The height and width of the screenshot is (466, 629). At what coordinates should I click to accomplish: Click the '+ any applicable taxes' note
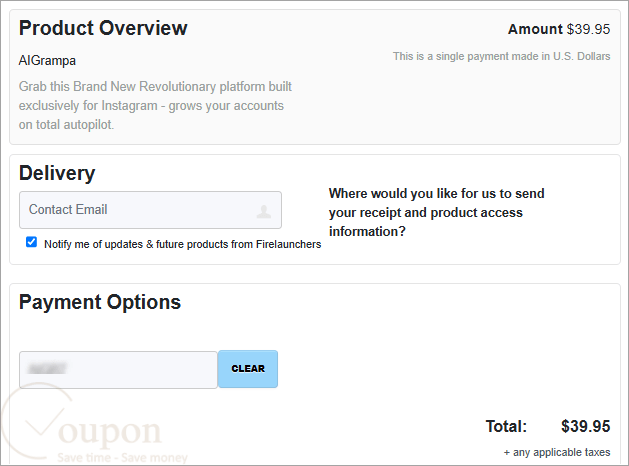click(557, 452)
